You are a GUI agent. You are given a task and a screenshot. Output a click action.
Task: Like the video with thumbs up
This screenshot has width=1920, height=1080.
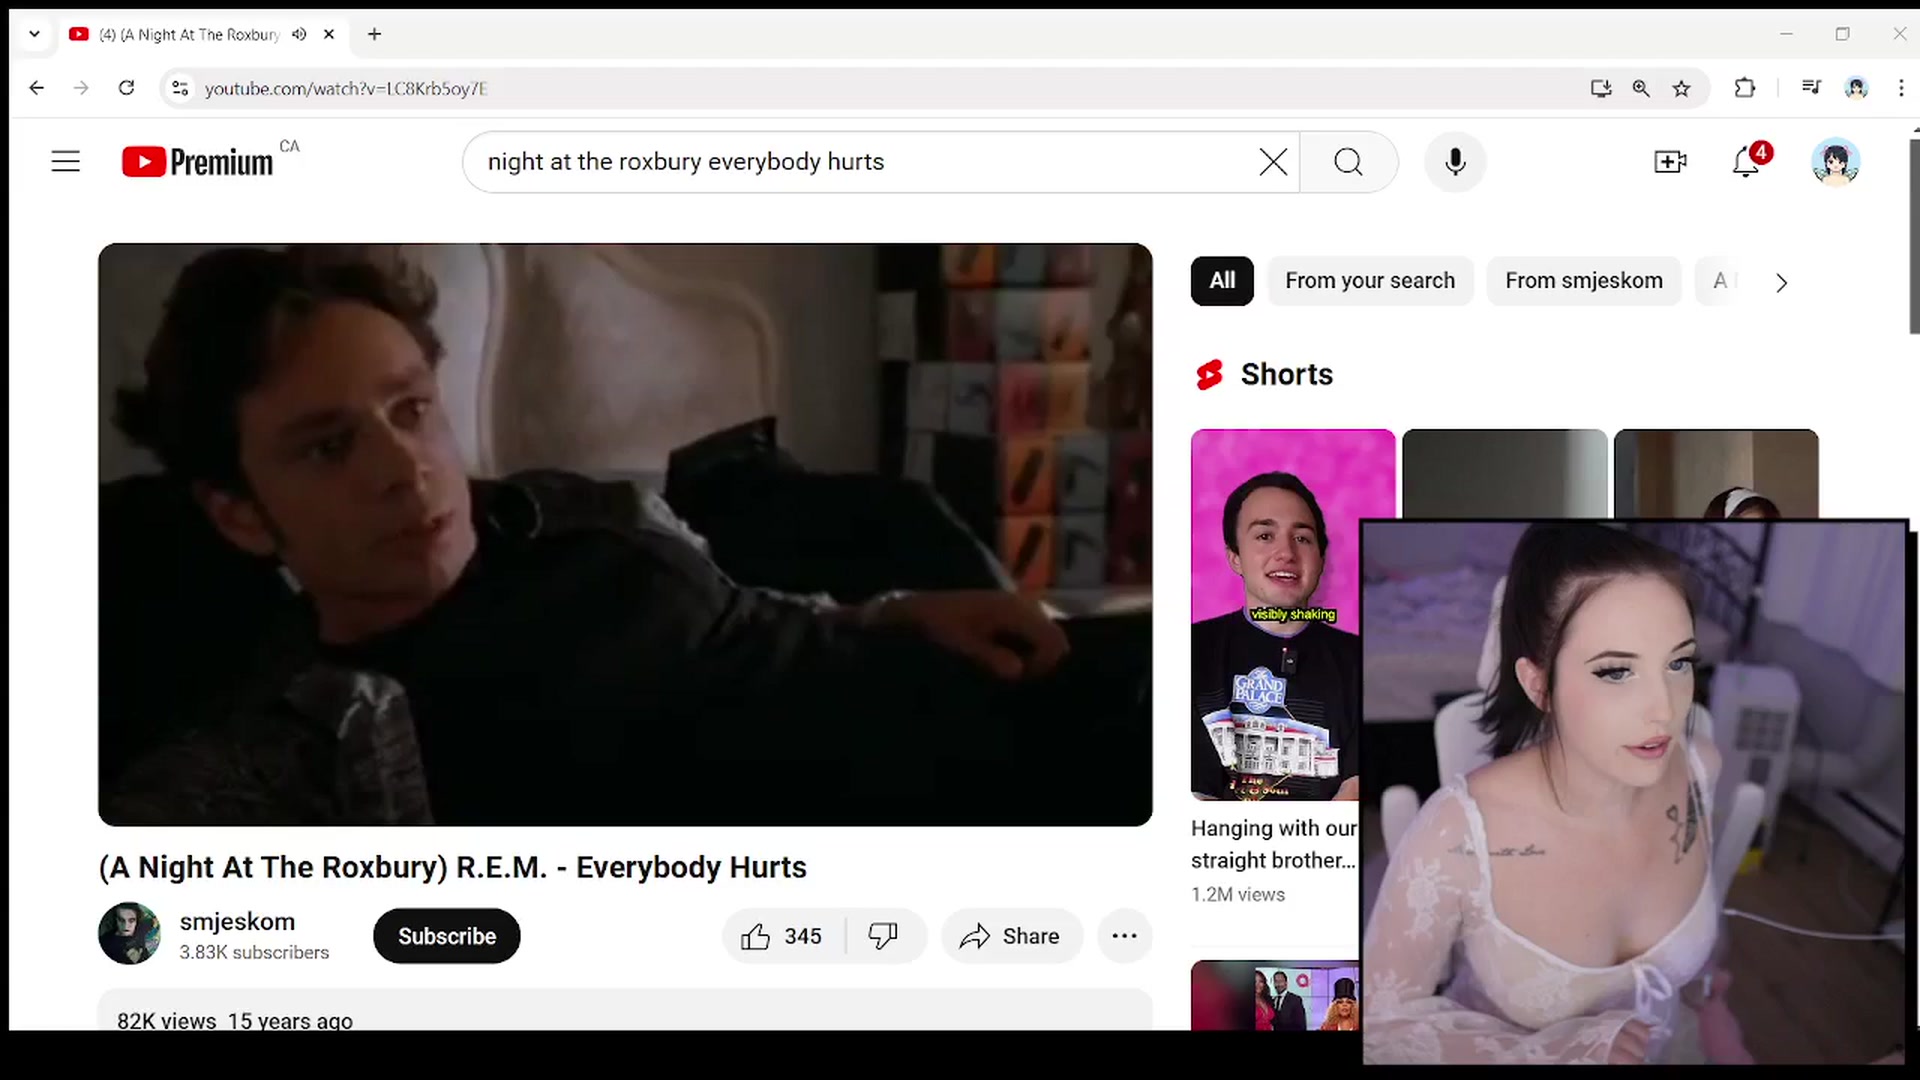tap(783, 936)
